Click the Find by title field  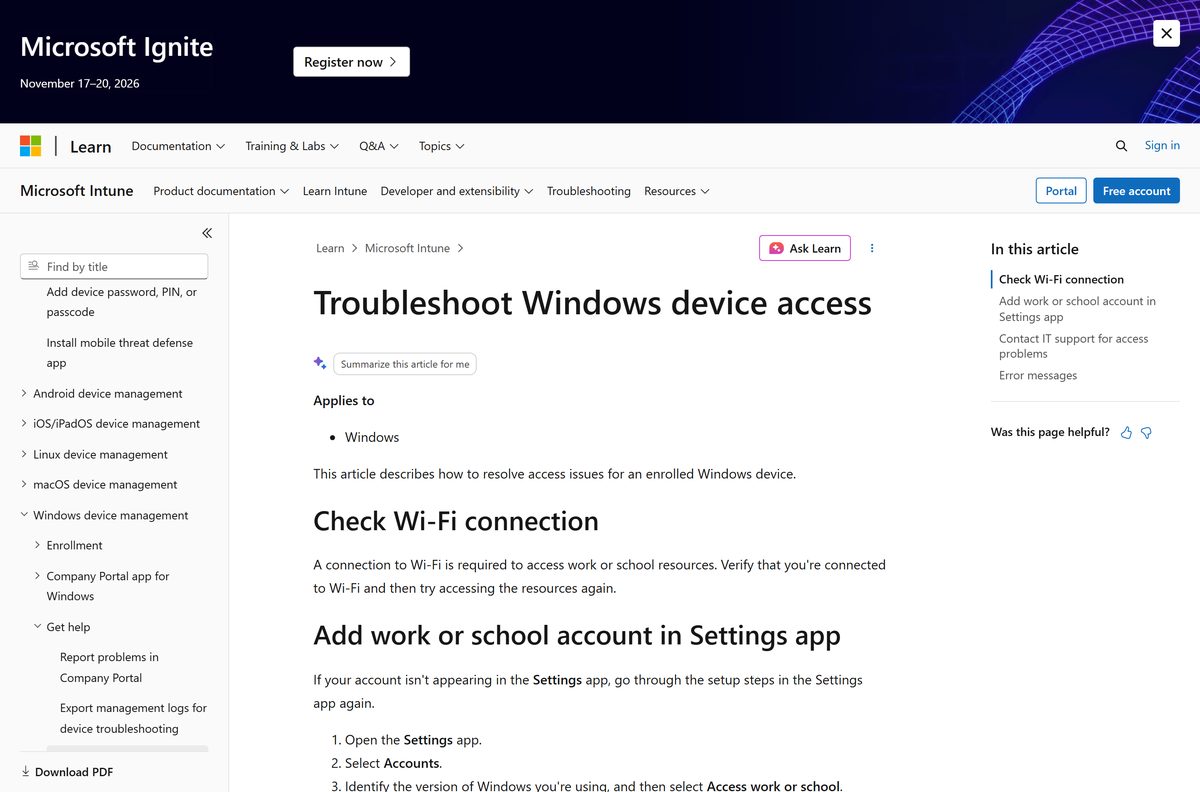(x=114, y=267)
